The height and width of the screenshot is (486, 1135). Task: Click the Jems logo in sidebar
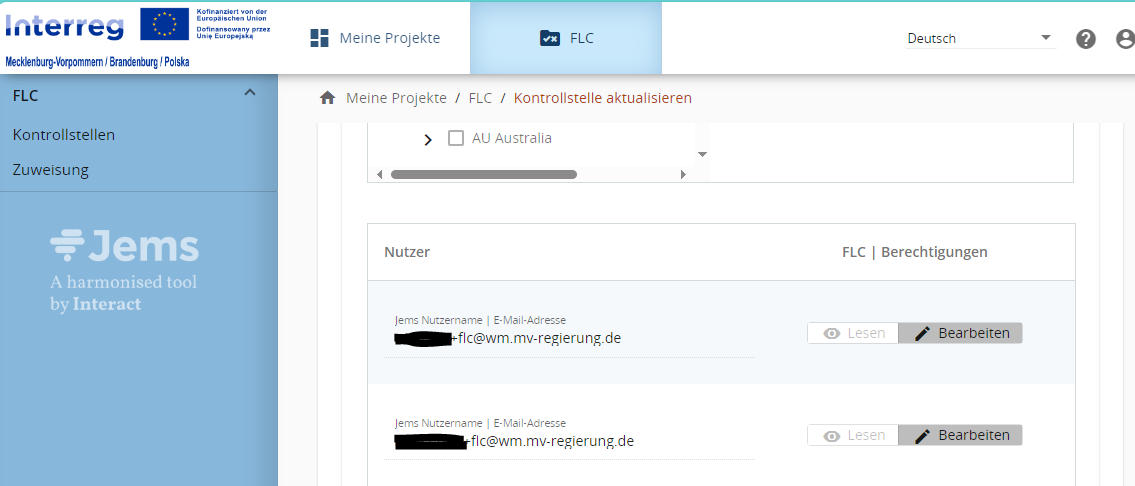124,270
